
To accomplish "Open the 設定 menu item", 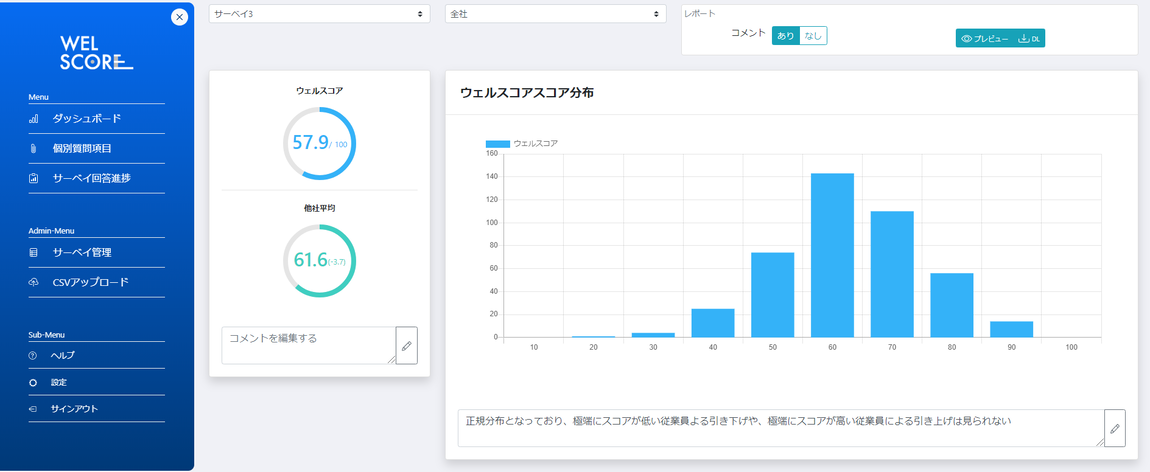I will (x=59, y=382).
